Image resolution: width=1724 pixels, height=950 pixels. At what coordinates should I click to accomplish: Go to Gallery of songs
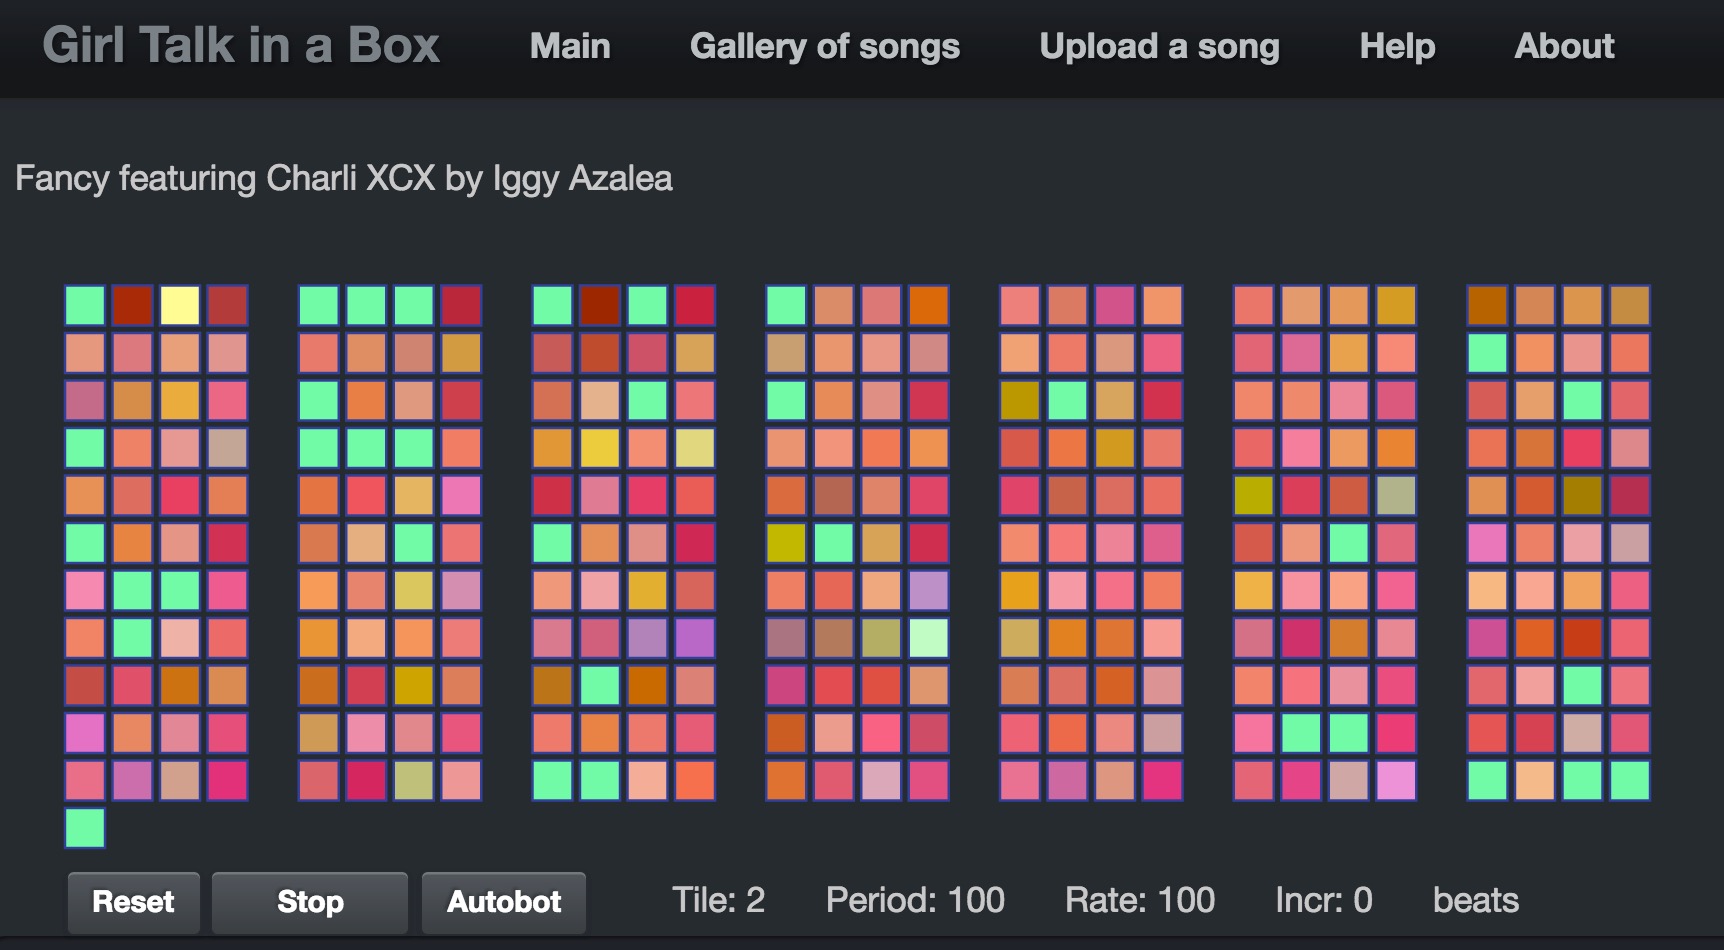pos(824,46)
